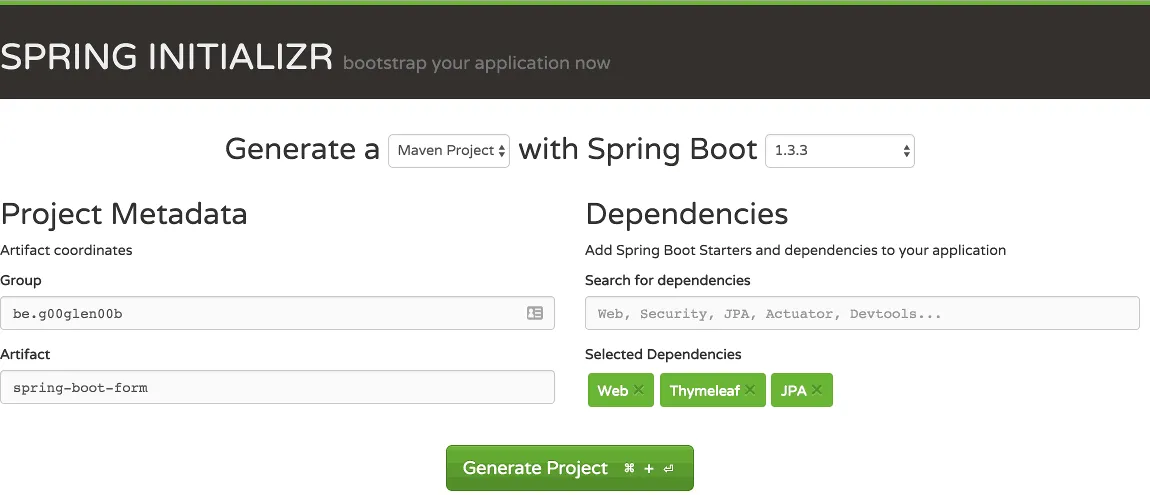
Task: Focus the Artifact field spring-boot-form
Action: 277,387
